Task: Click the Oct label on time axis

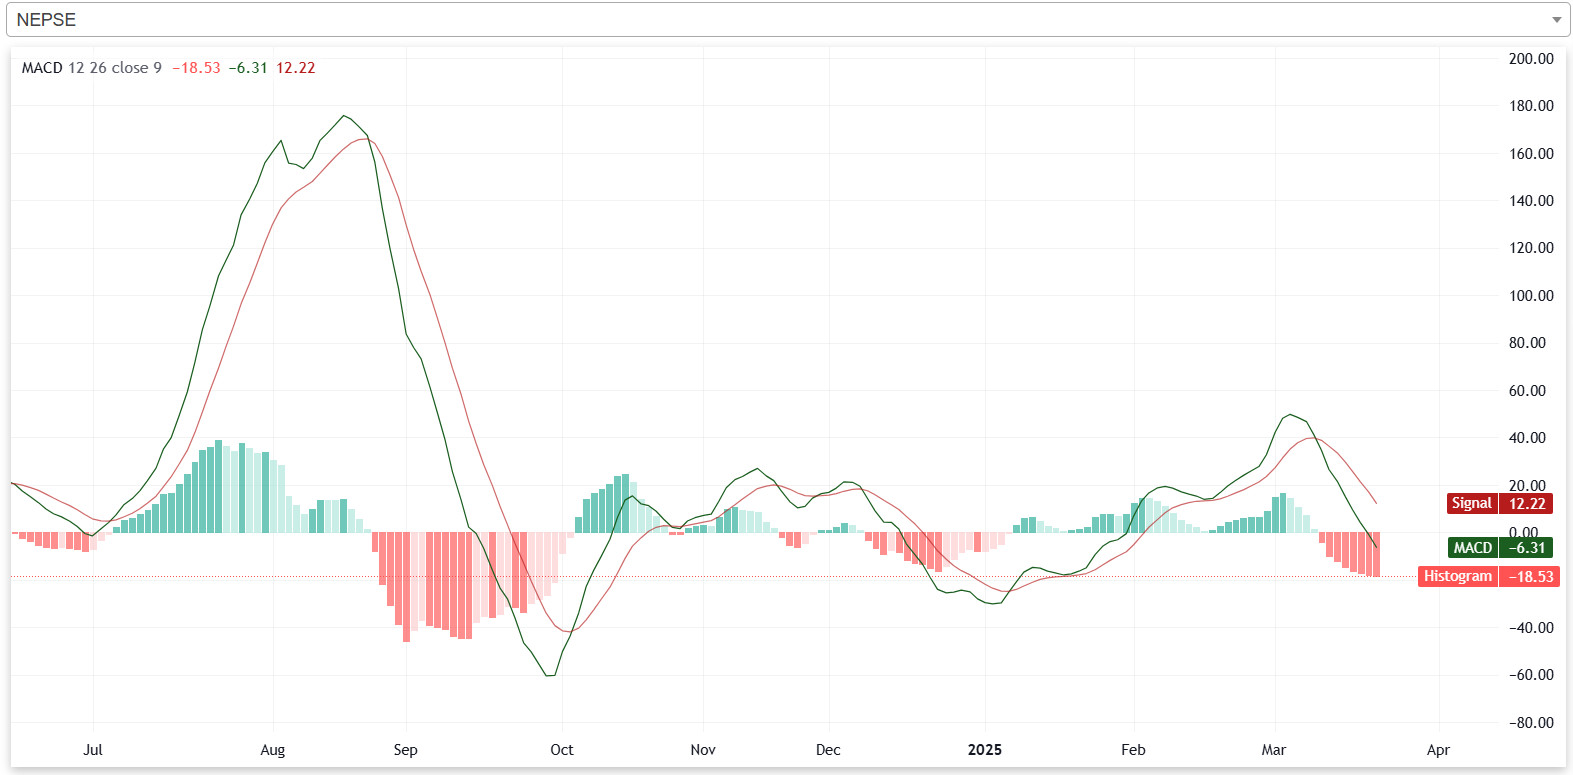Action: 562,750
